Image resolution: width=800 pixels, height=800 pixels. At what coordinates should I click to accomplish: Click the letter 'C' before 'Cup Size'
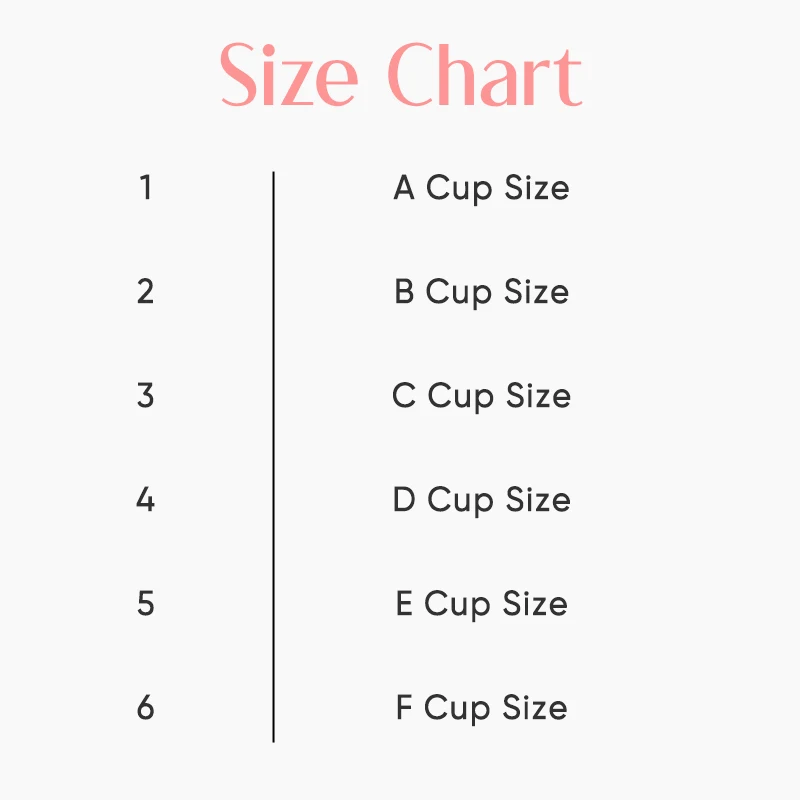[x=404, y=396]
